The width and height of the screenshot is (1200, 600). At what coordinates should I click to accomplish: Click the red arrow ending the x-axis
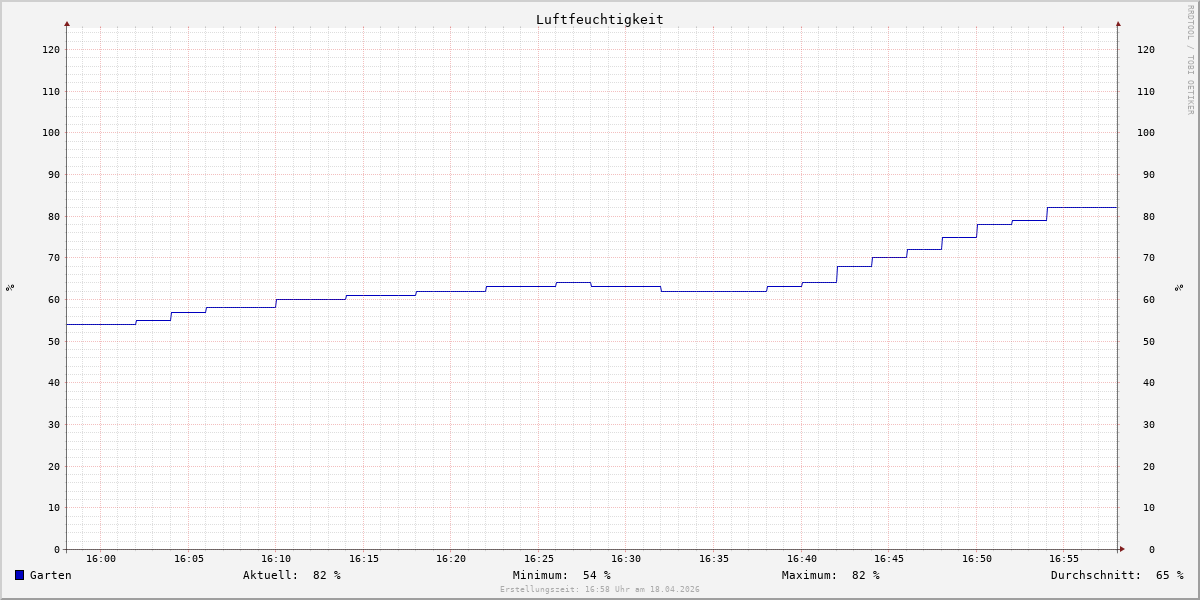pyautogui.click(x=1122, y=549)
